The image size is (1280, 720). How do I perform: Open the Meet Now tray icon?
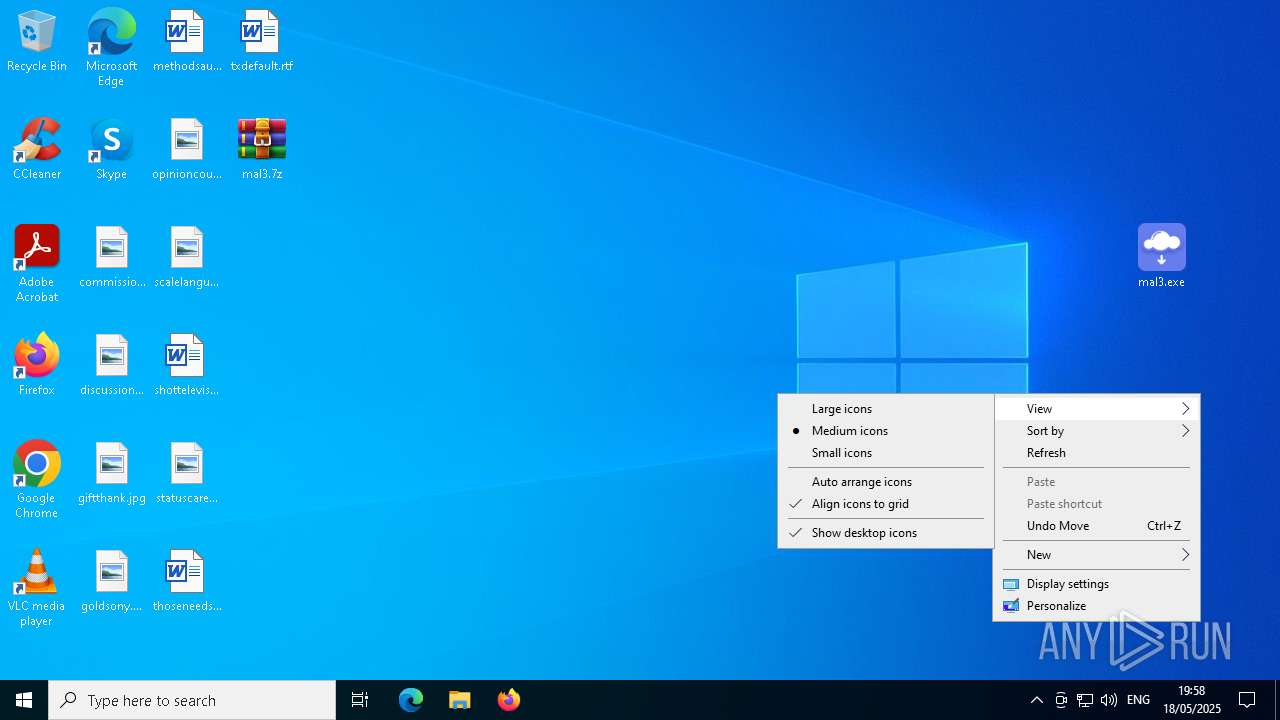pyautogui.click(x=1061, y=700)
